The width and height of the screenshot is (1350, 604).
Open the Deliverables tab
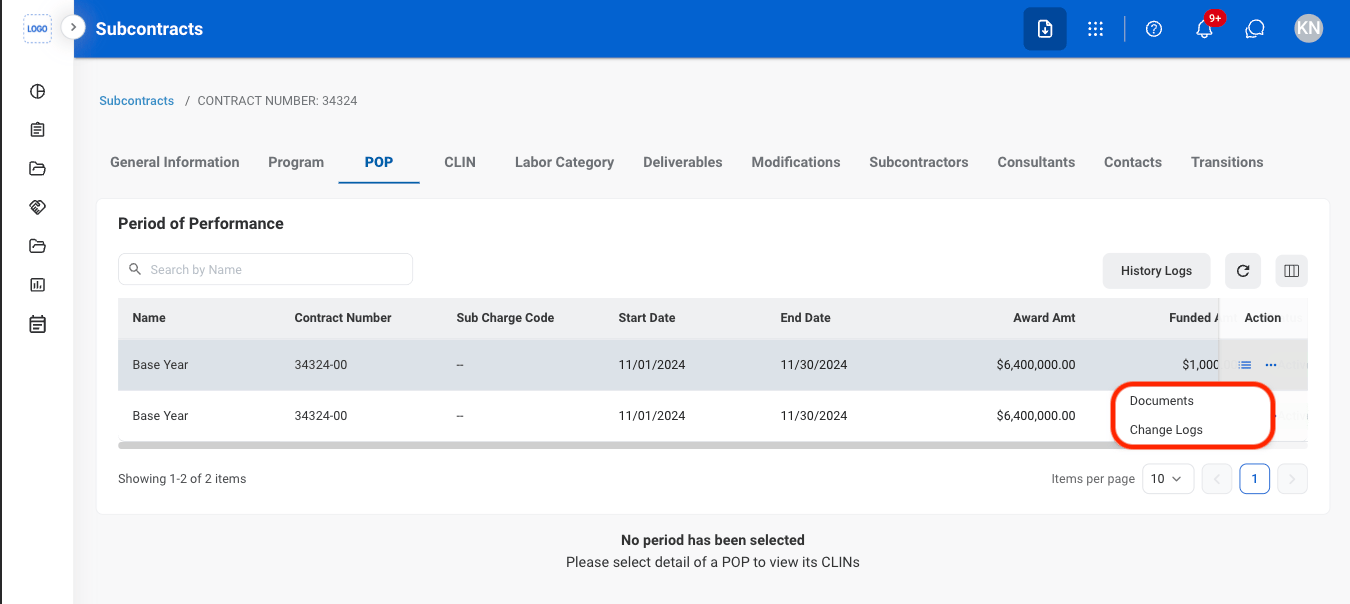tap(683, 162)
